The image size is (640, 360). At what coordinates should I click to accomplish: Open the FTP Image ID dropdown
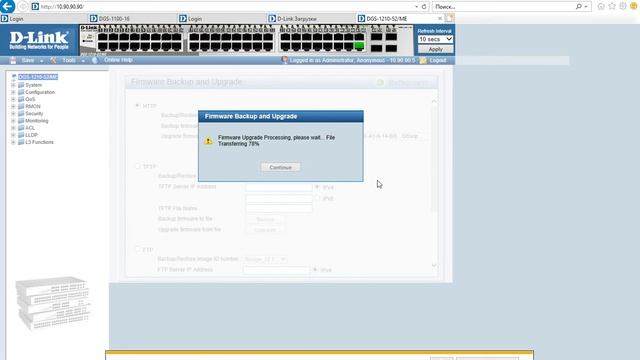(265, 259)
